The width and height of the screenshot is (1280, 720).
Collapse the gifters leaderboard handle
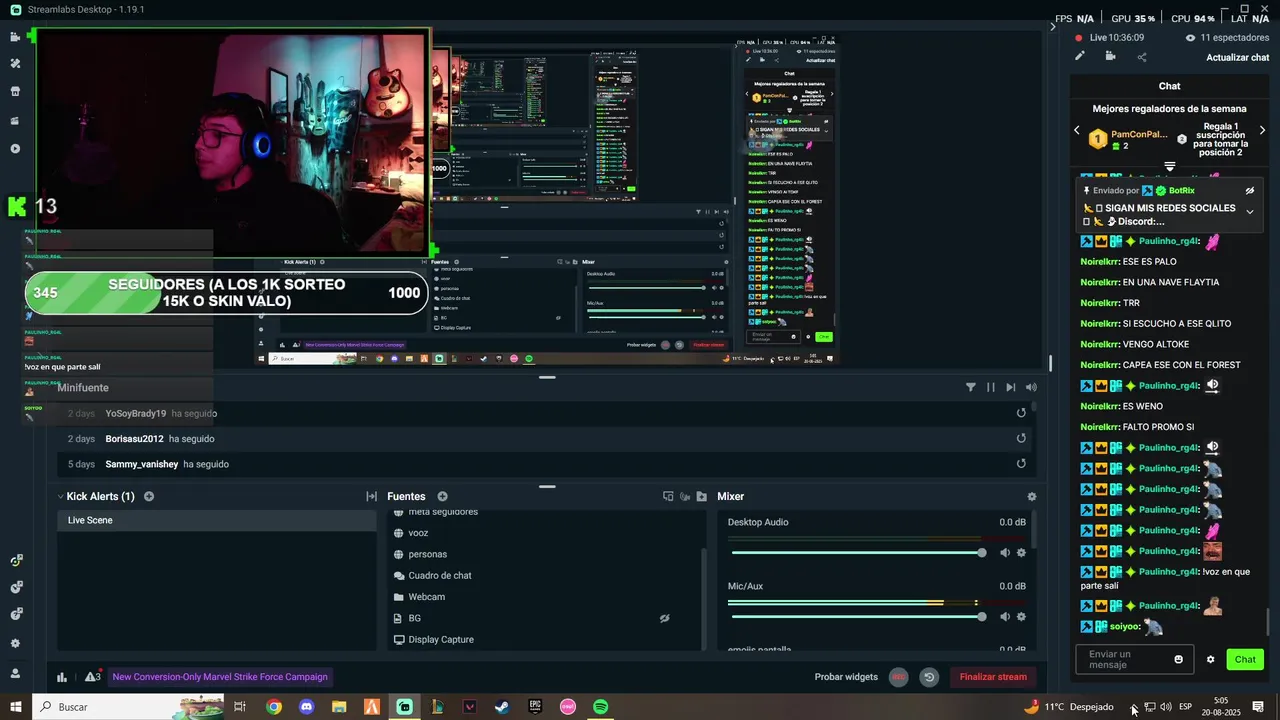[1169, 166]
